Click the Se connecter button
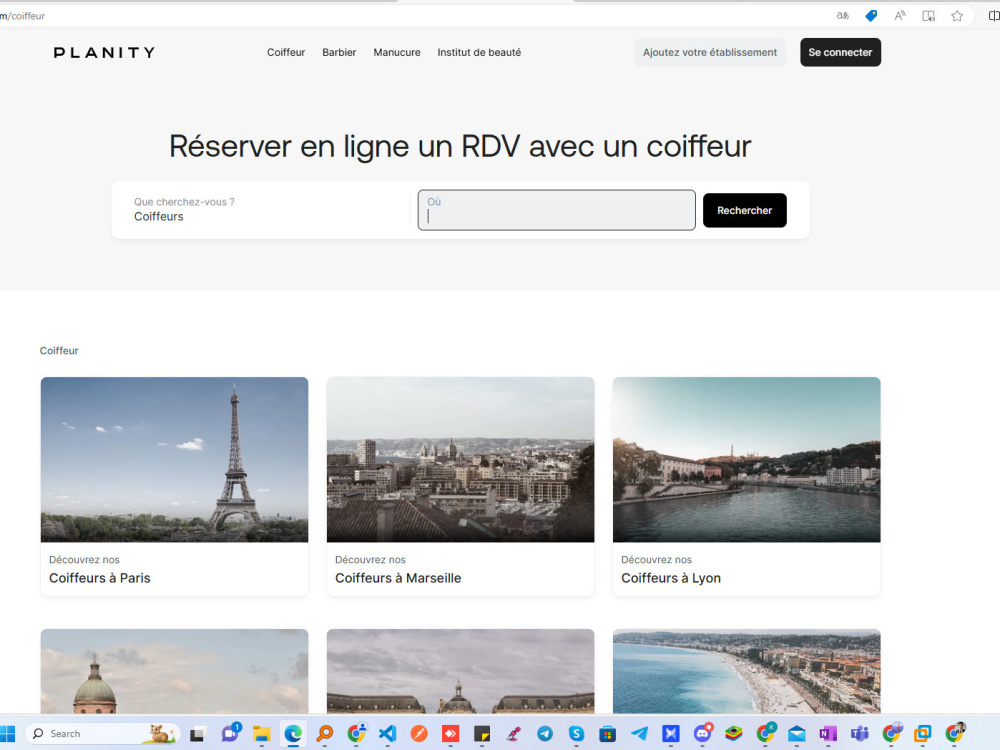 (840, 52)
